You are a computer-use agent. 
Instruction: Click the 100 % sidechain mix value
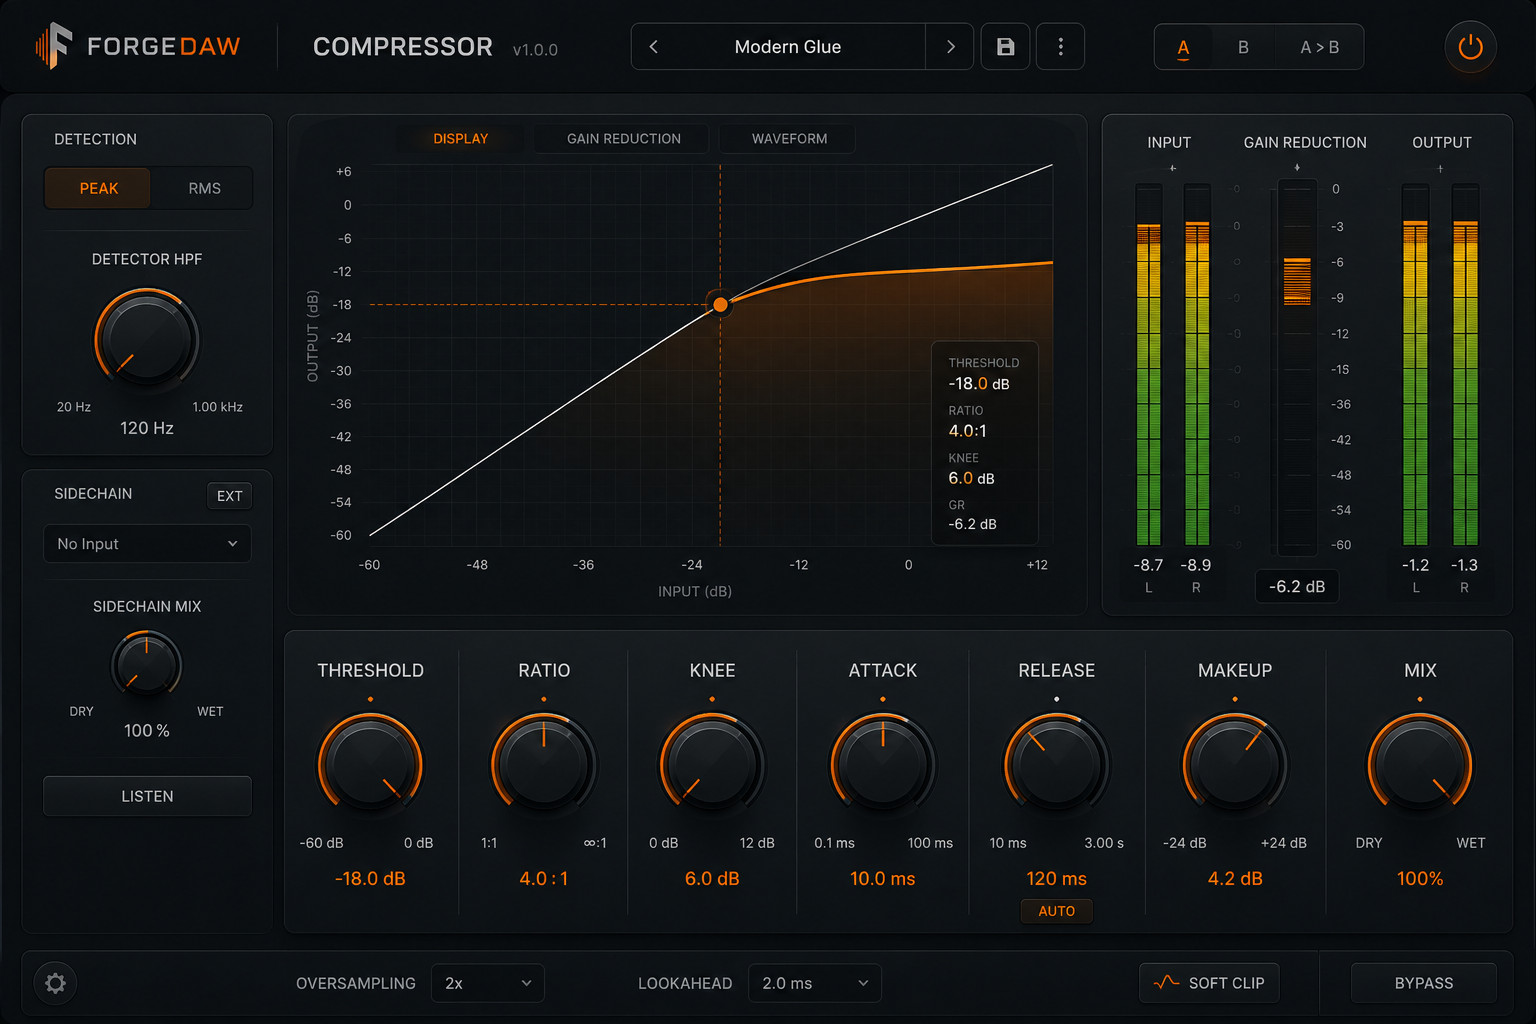(x=147, y=731)
